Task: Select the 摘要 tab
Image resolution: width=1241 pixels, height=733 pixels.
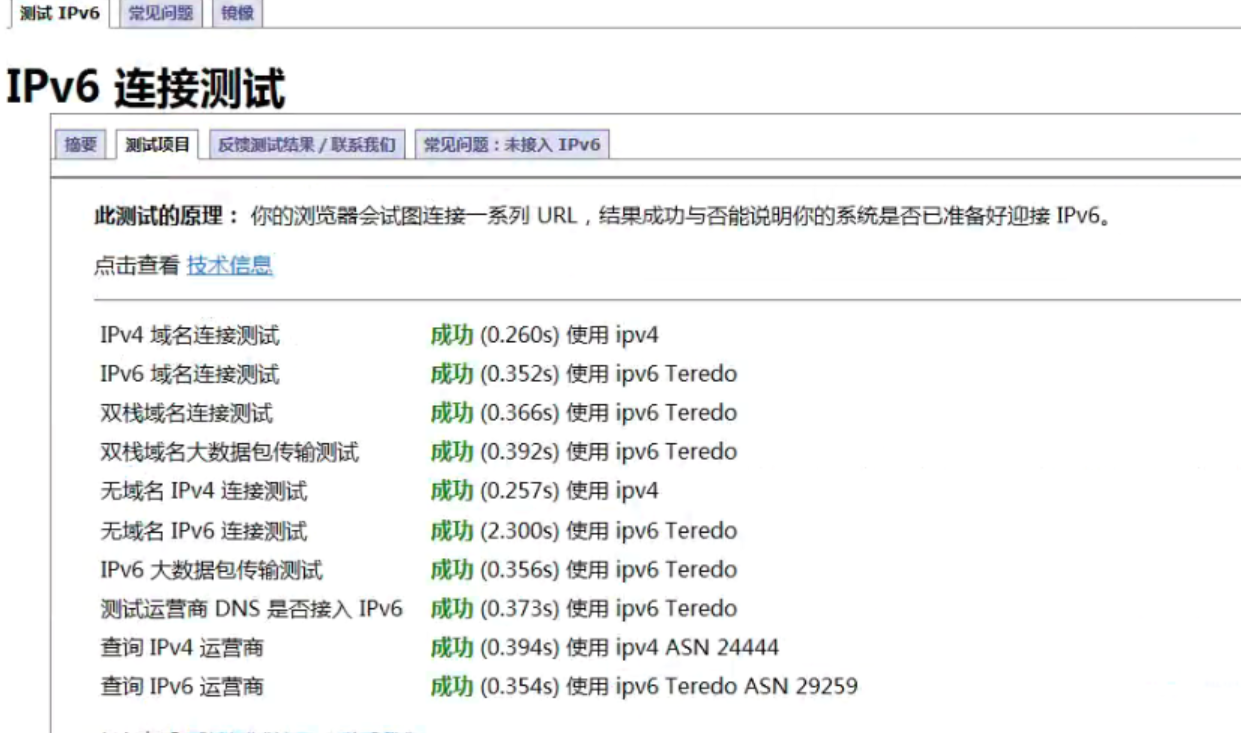Action: point(80,145)
